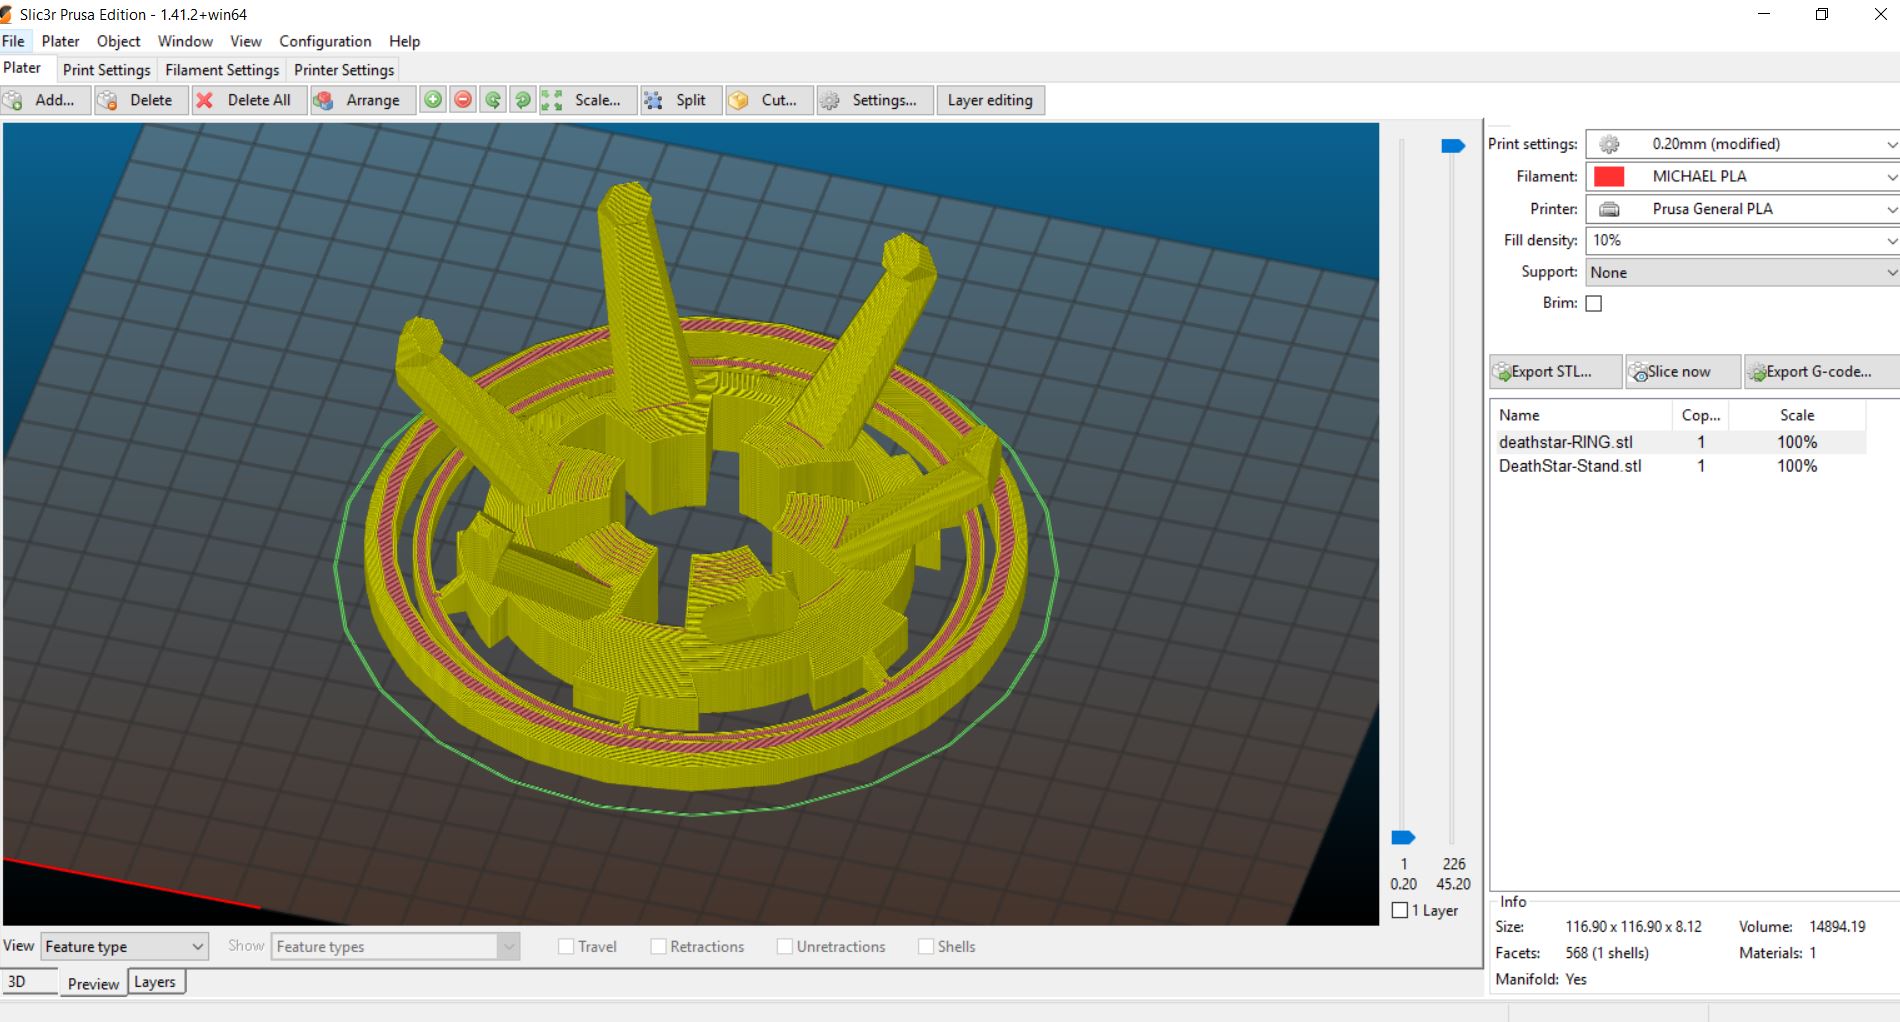
Task: Open the View menu
Action: pyautogui.click(x=245, y=41)
